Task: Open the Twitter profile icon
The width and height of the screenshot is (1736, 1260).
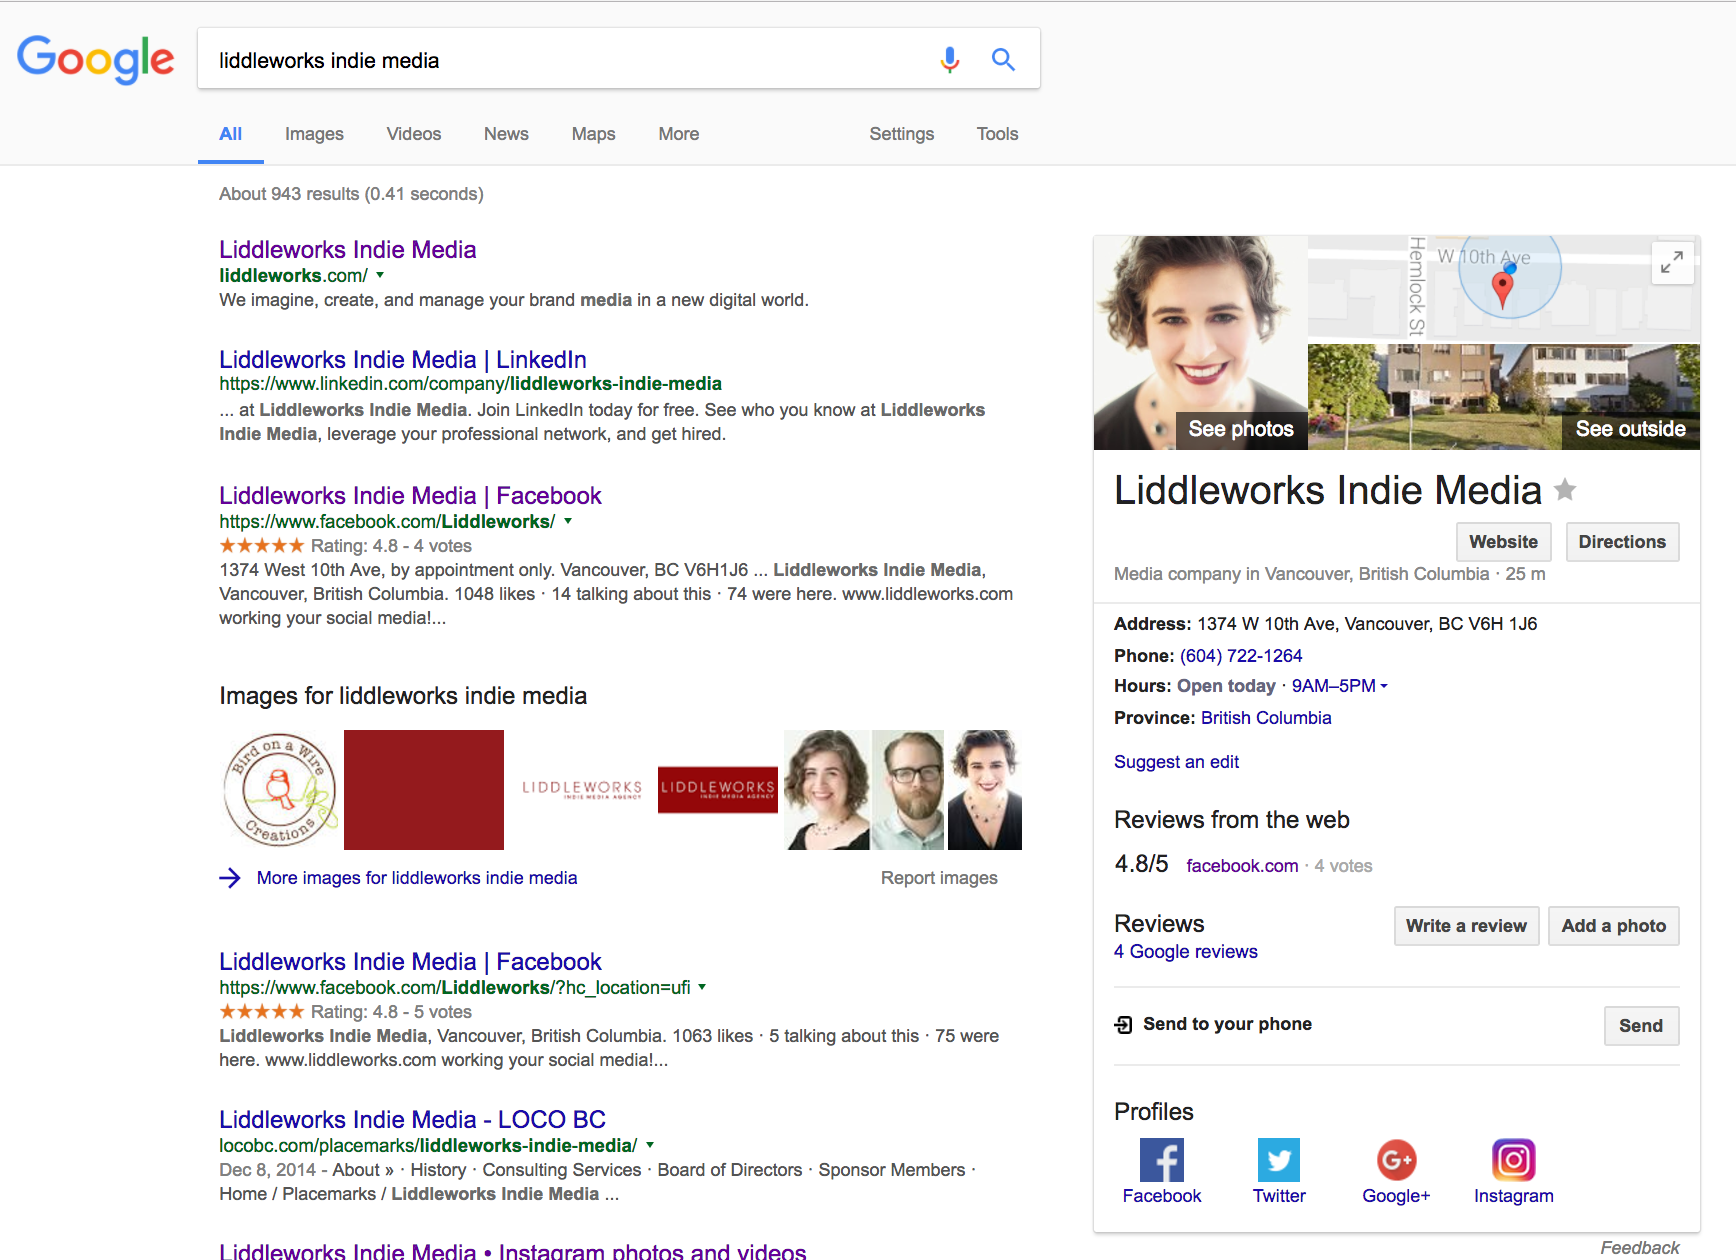Action: pyautogui.click(x=1278, y=1160)
